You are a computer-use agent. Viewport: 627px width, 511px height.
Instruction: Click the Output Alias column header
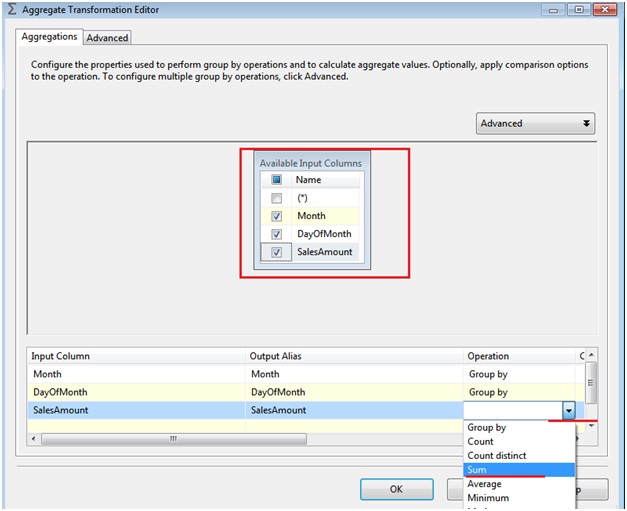tap(354, 356)
